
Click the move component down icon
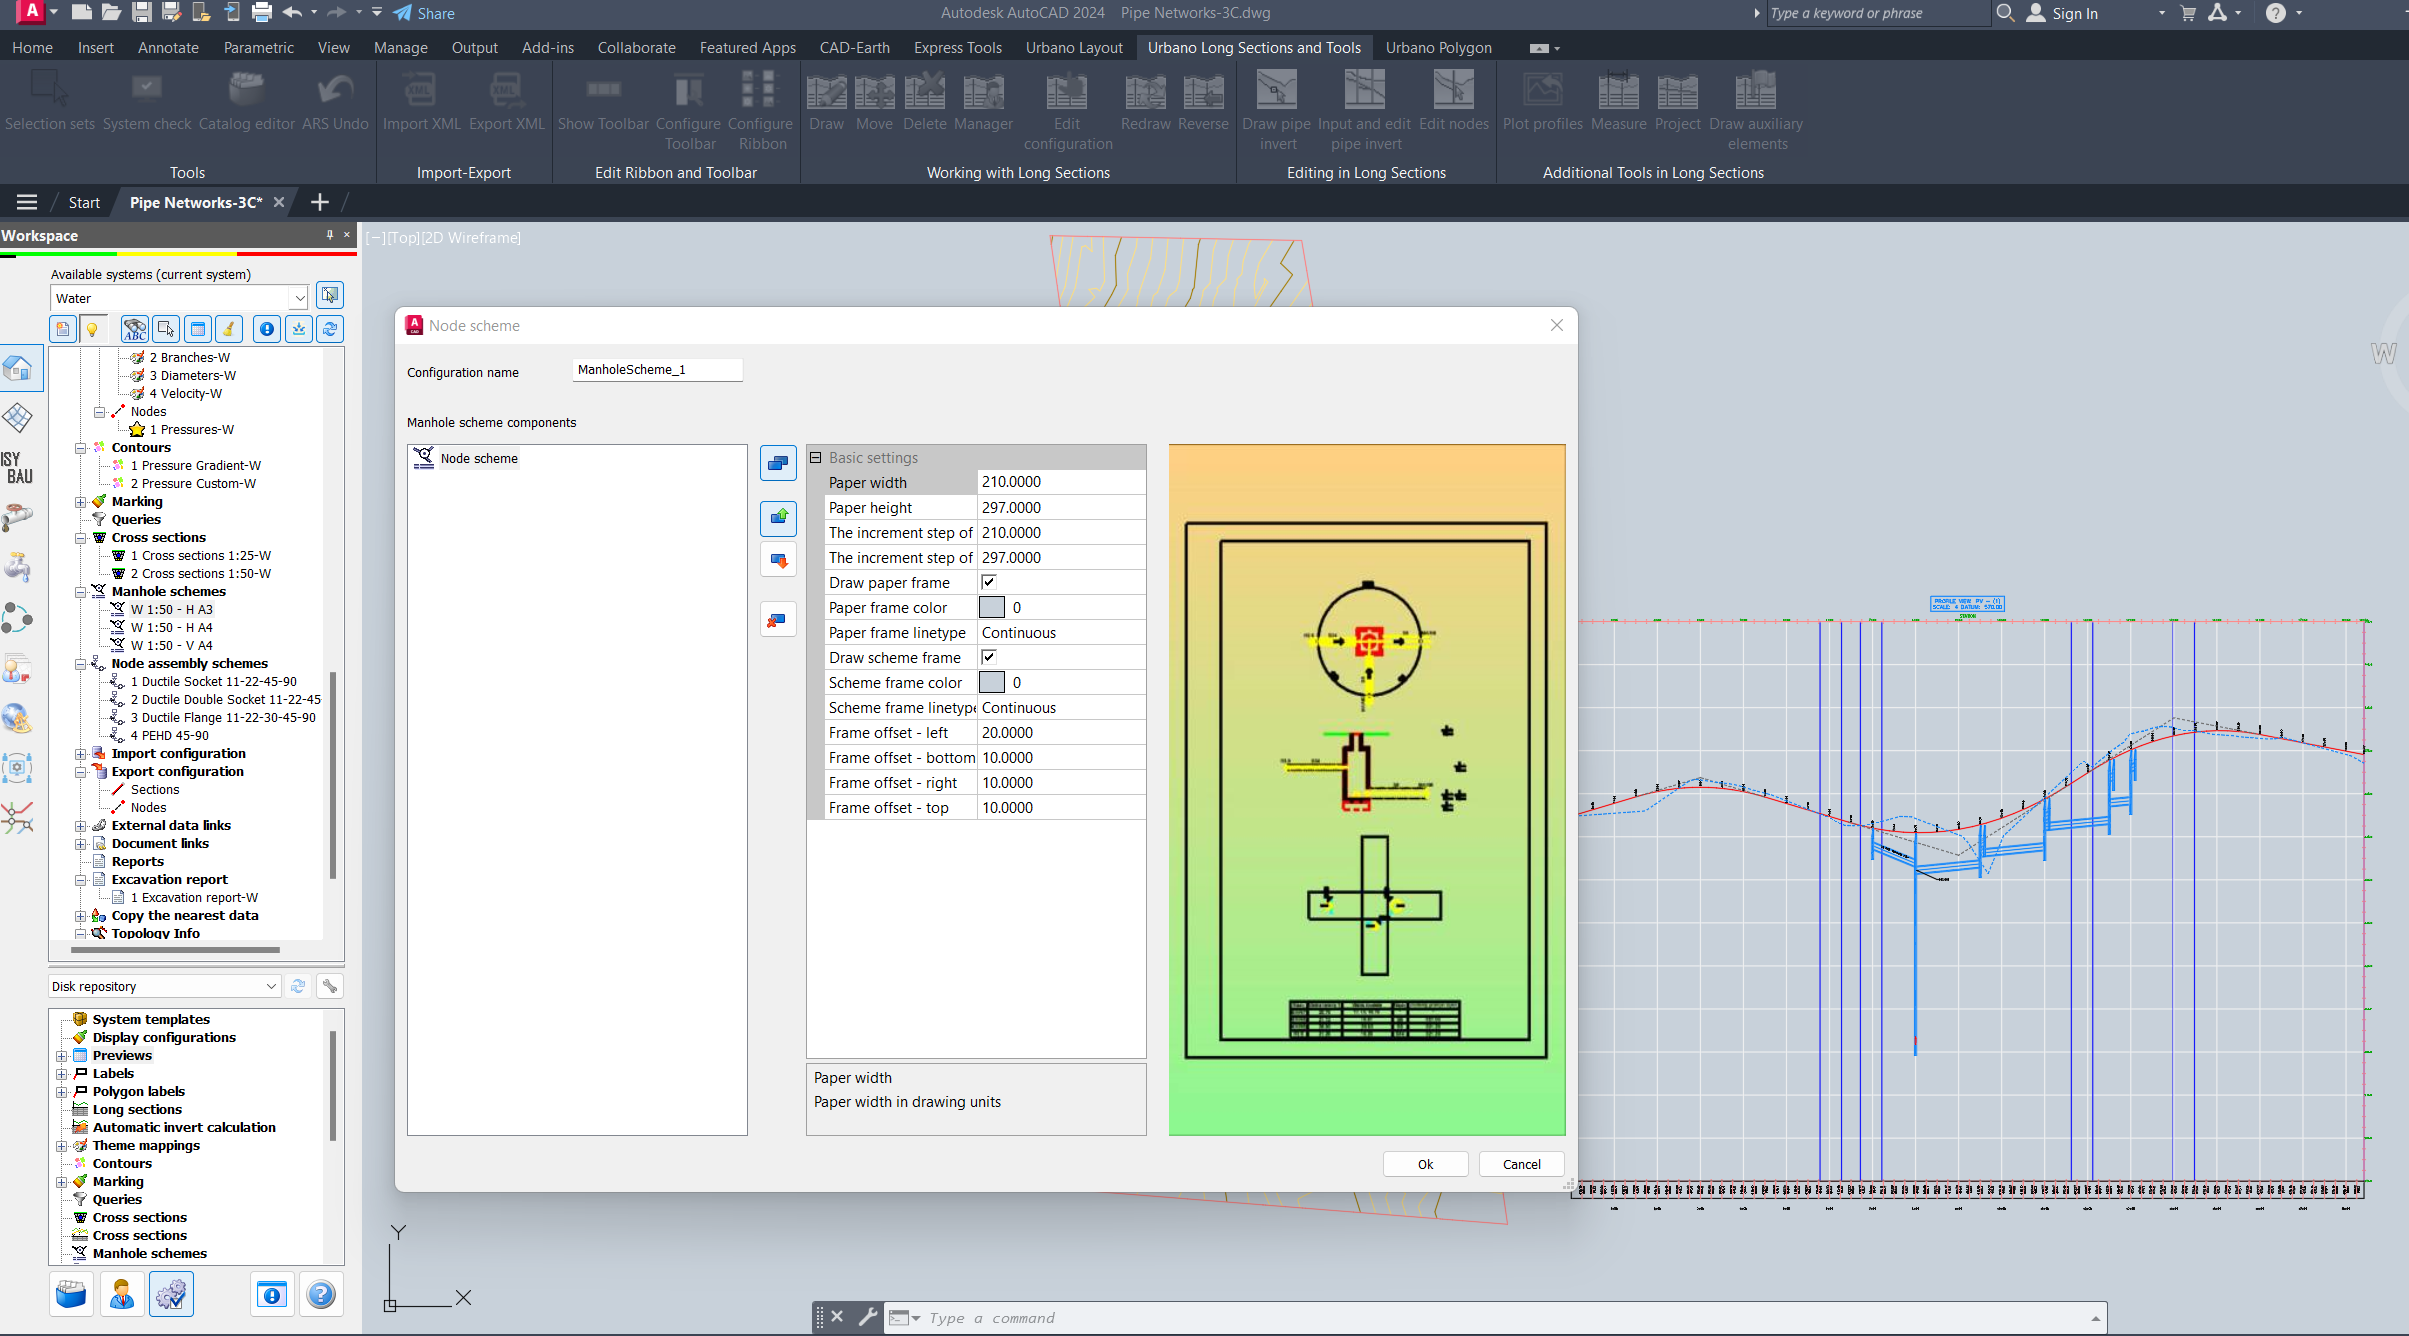pos(778,560)
